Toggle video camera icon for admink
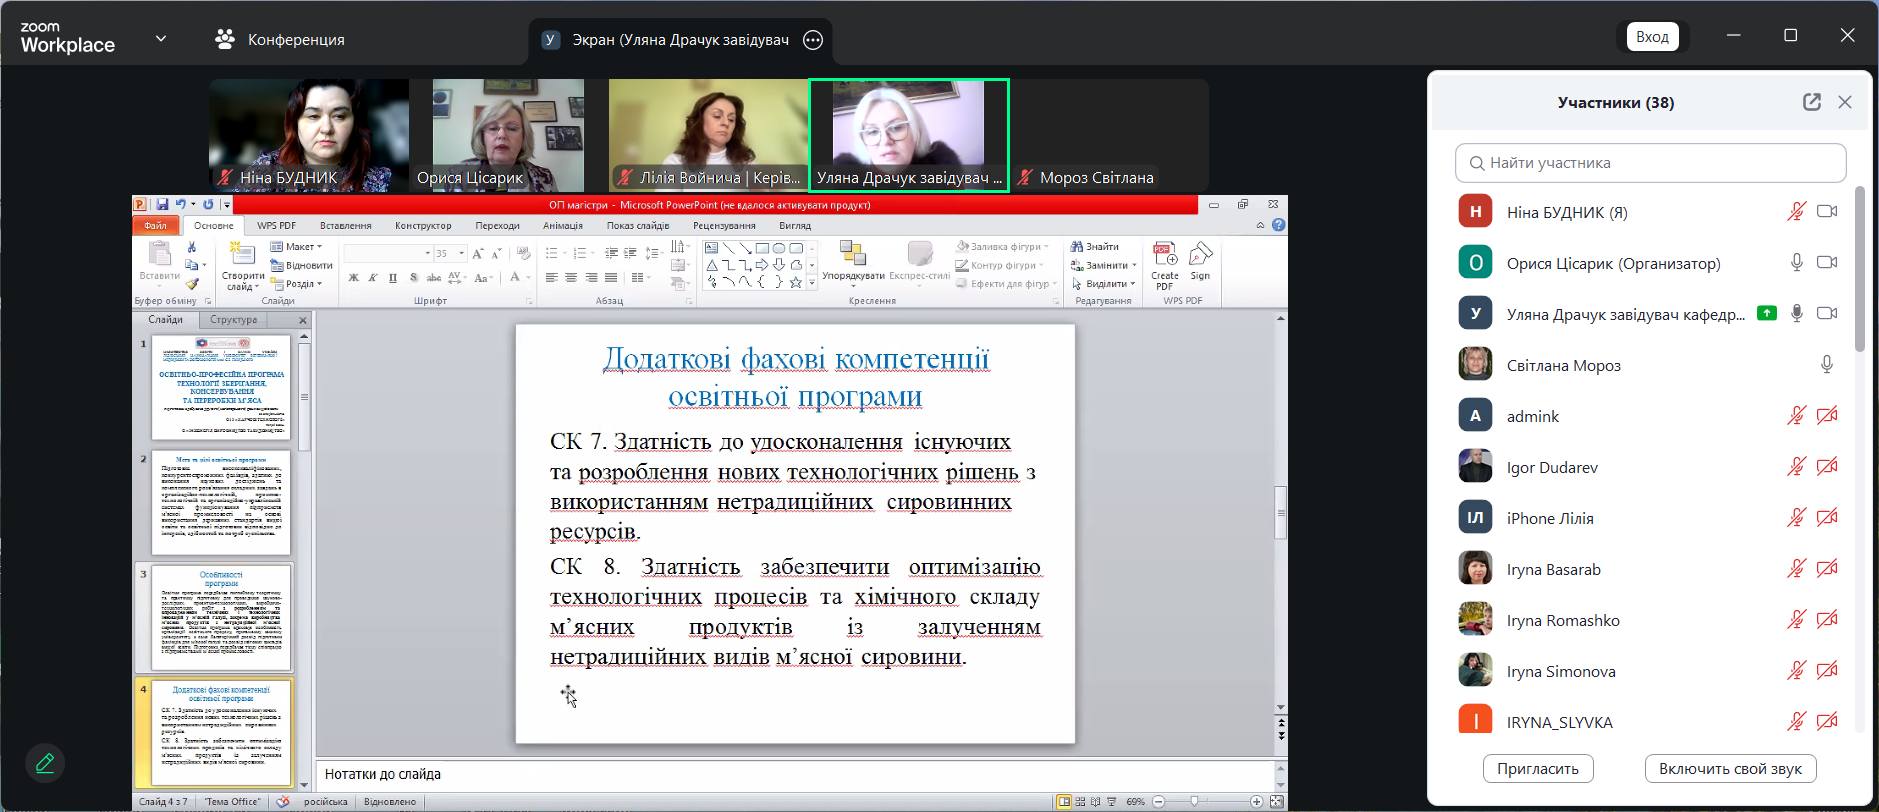 pyautogui.click(x=1827, y=416)
